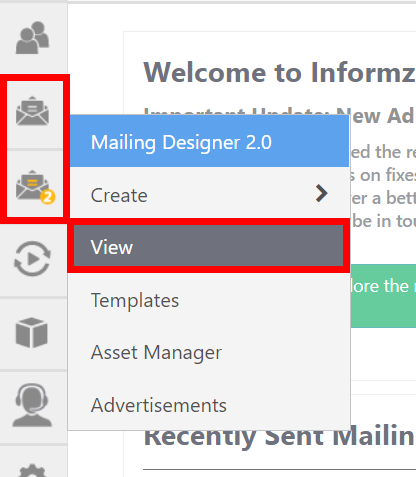This screenshot has width=416, height=477.
Task: Click the Recently Sent Mailings heading
Action: tap(279, 438)
